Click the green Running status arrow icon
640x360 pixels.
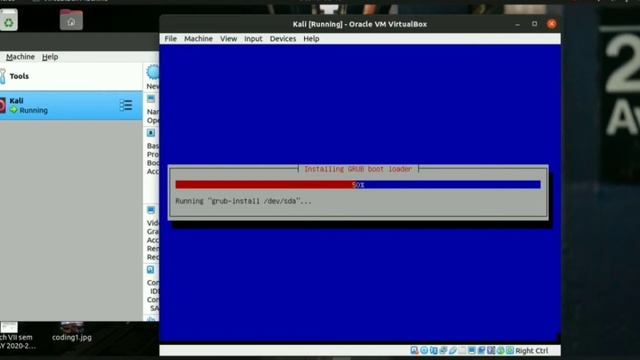[14, 110]
